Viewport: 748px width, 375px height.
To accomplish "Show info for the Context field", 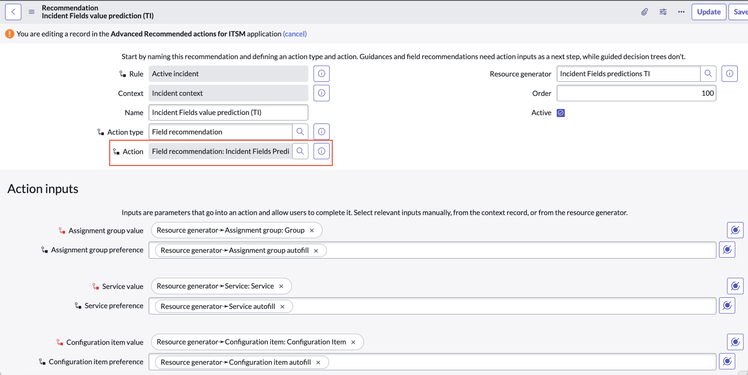I will coord(322,93).
